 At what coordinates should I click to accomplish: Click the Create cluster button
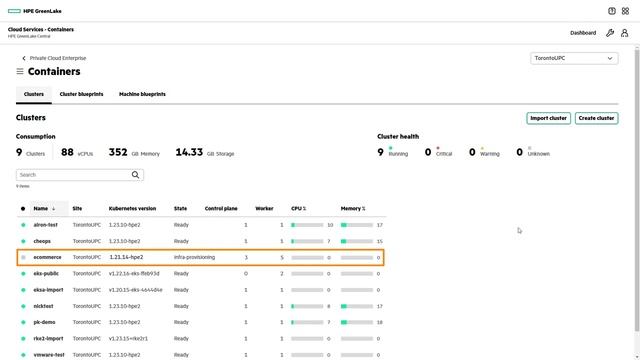tap(596, 118)
